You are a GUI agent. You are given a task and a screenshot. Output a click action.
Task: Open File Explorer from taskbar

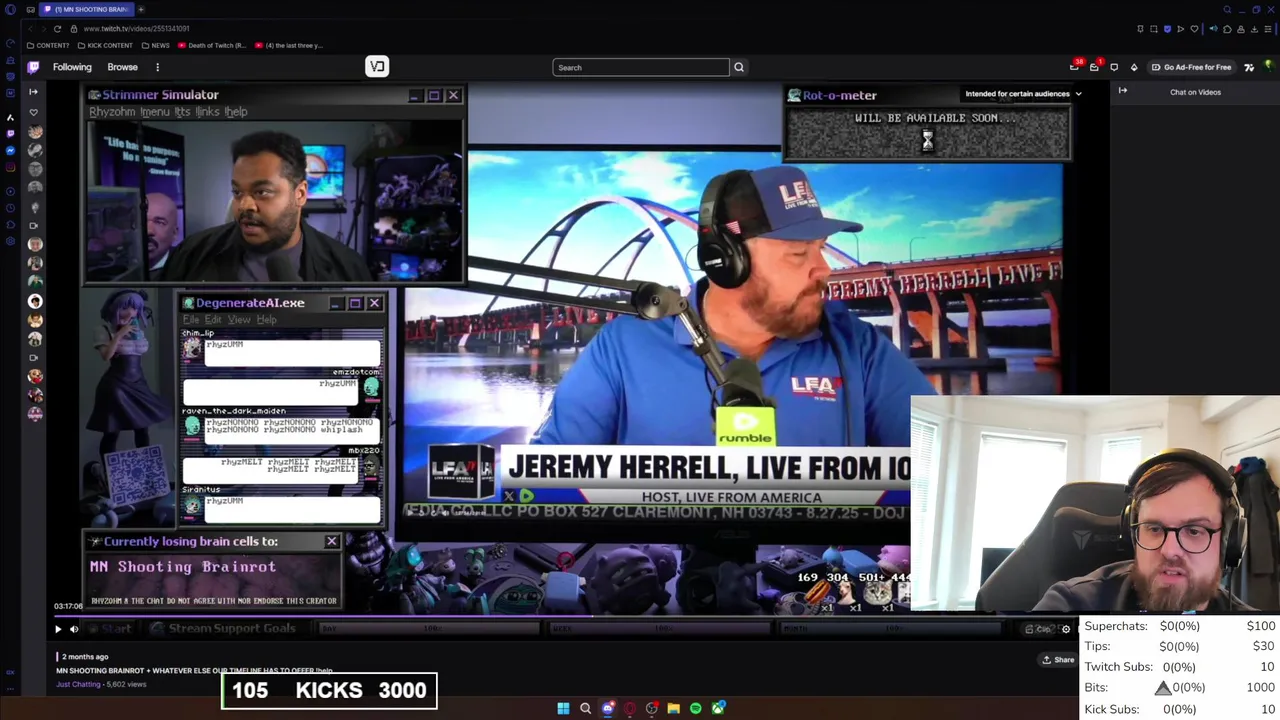pyautogui.click(x=674, y=708)
